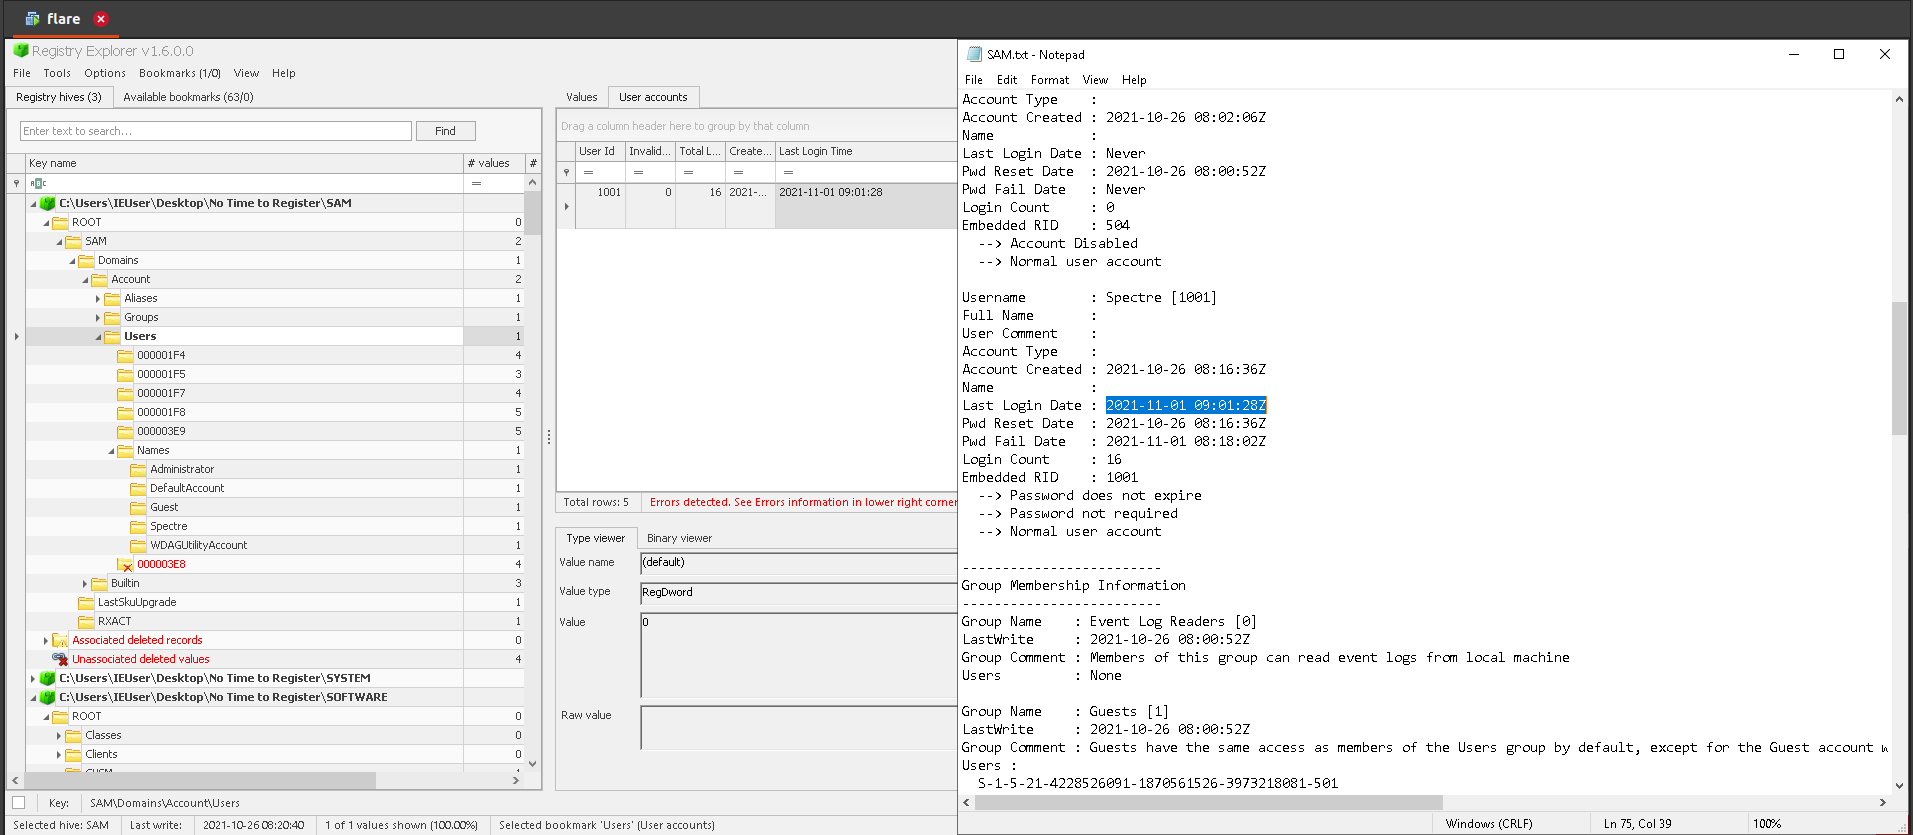1913x835 pixels.
Task: Click the user accounts grid filter pin icon
Action: [566, 172]
